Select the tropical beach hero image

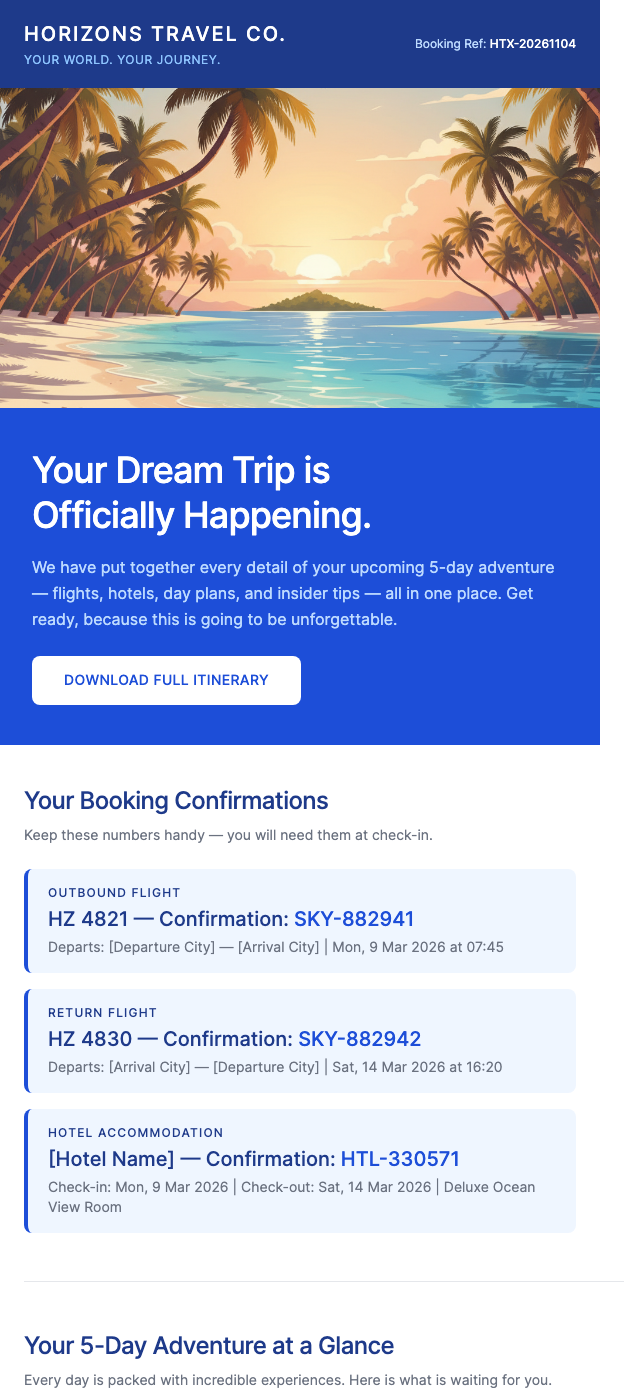coord(300,245)
